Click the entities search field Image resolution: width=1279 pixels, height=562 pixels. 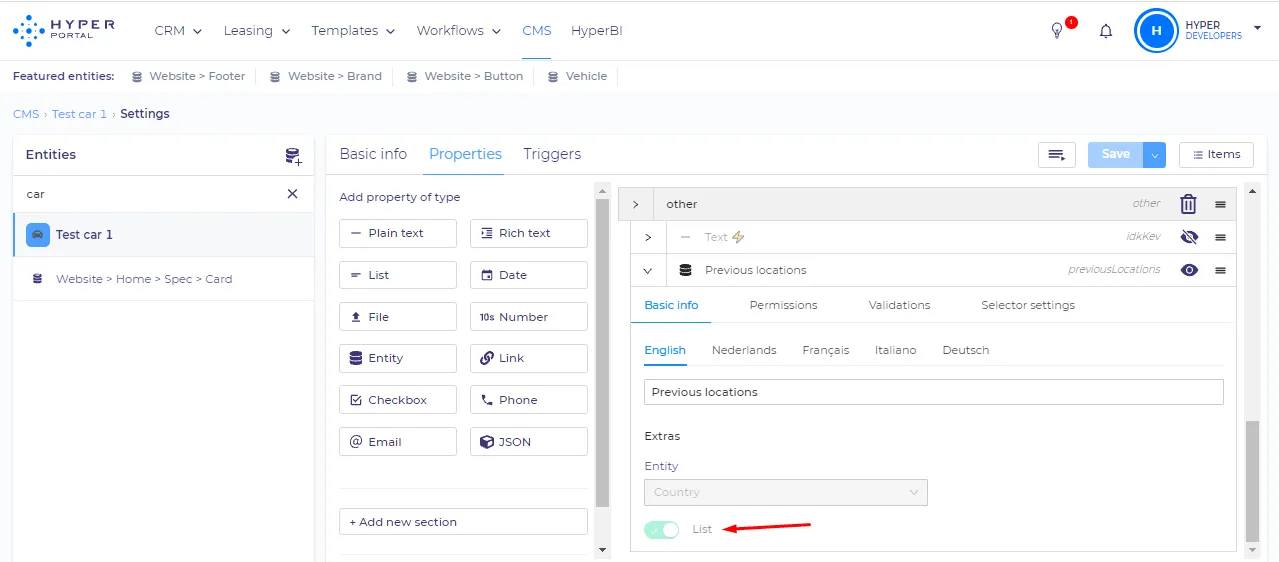[153, 194]
